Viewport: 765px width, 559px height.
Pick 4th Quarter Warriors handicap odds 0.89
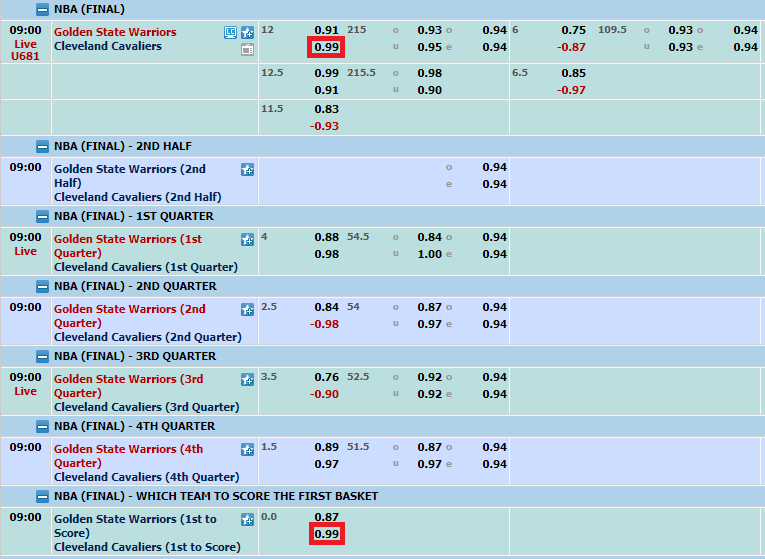point(326,447)
